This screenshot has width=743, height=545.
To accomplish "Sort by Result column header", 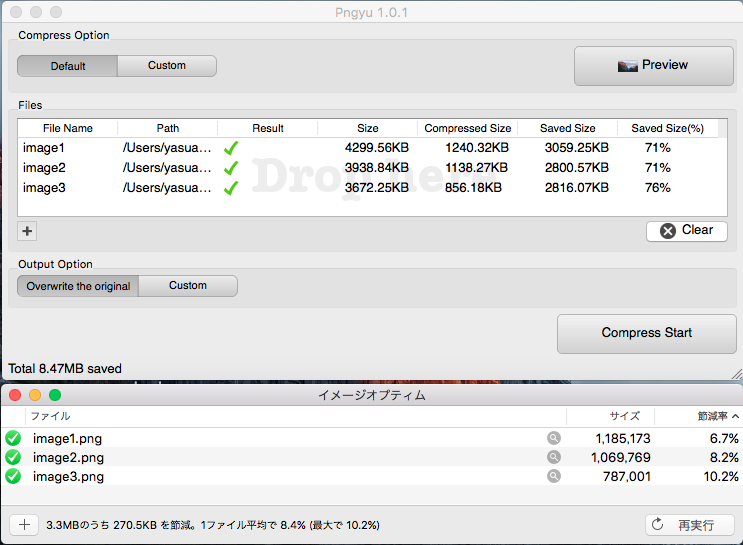I will 268,128.
